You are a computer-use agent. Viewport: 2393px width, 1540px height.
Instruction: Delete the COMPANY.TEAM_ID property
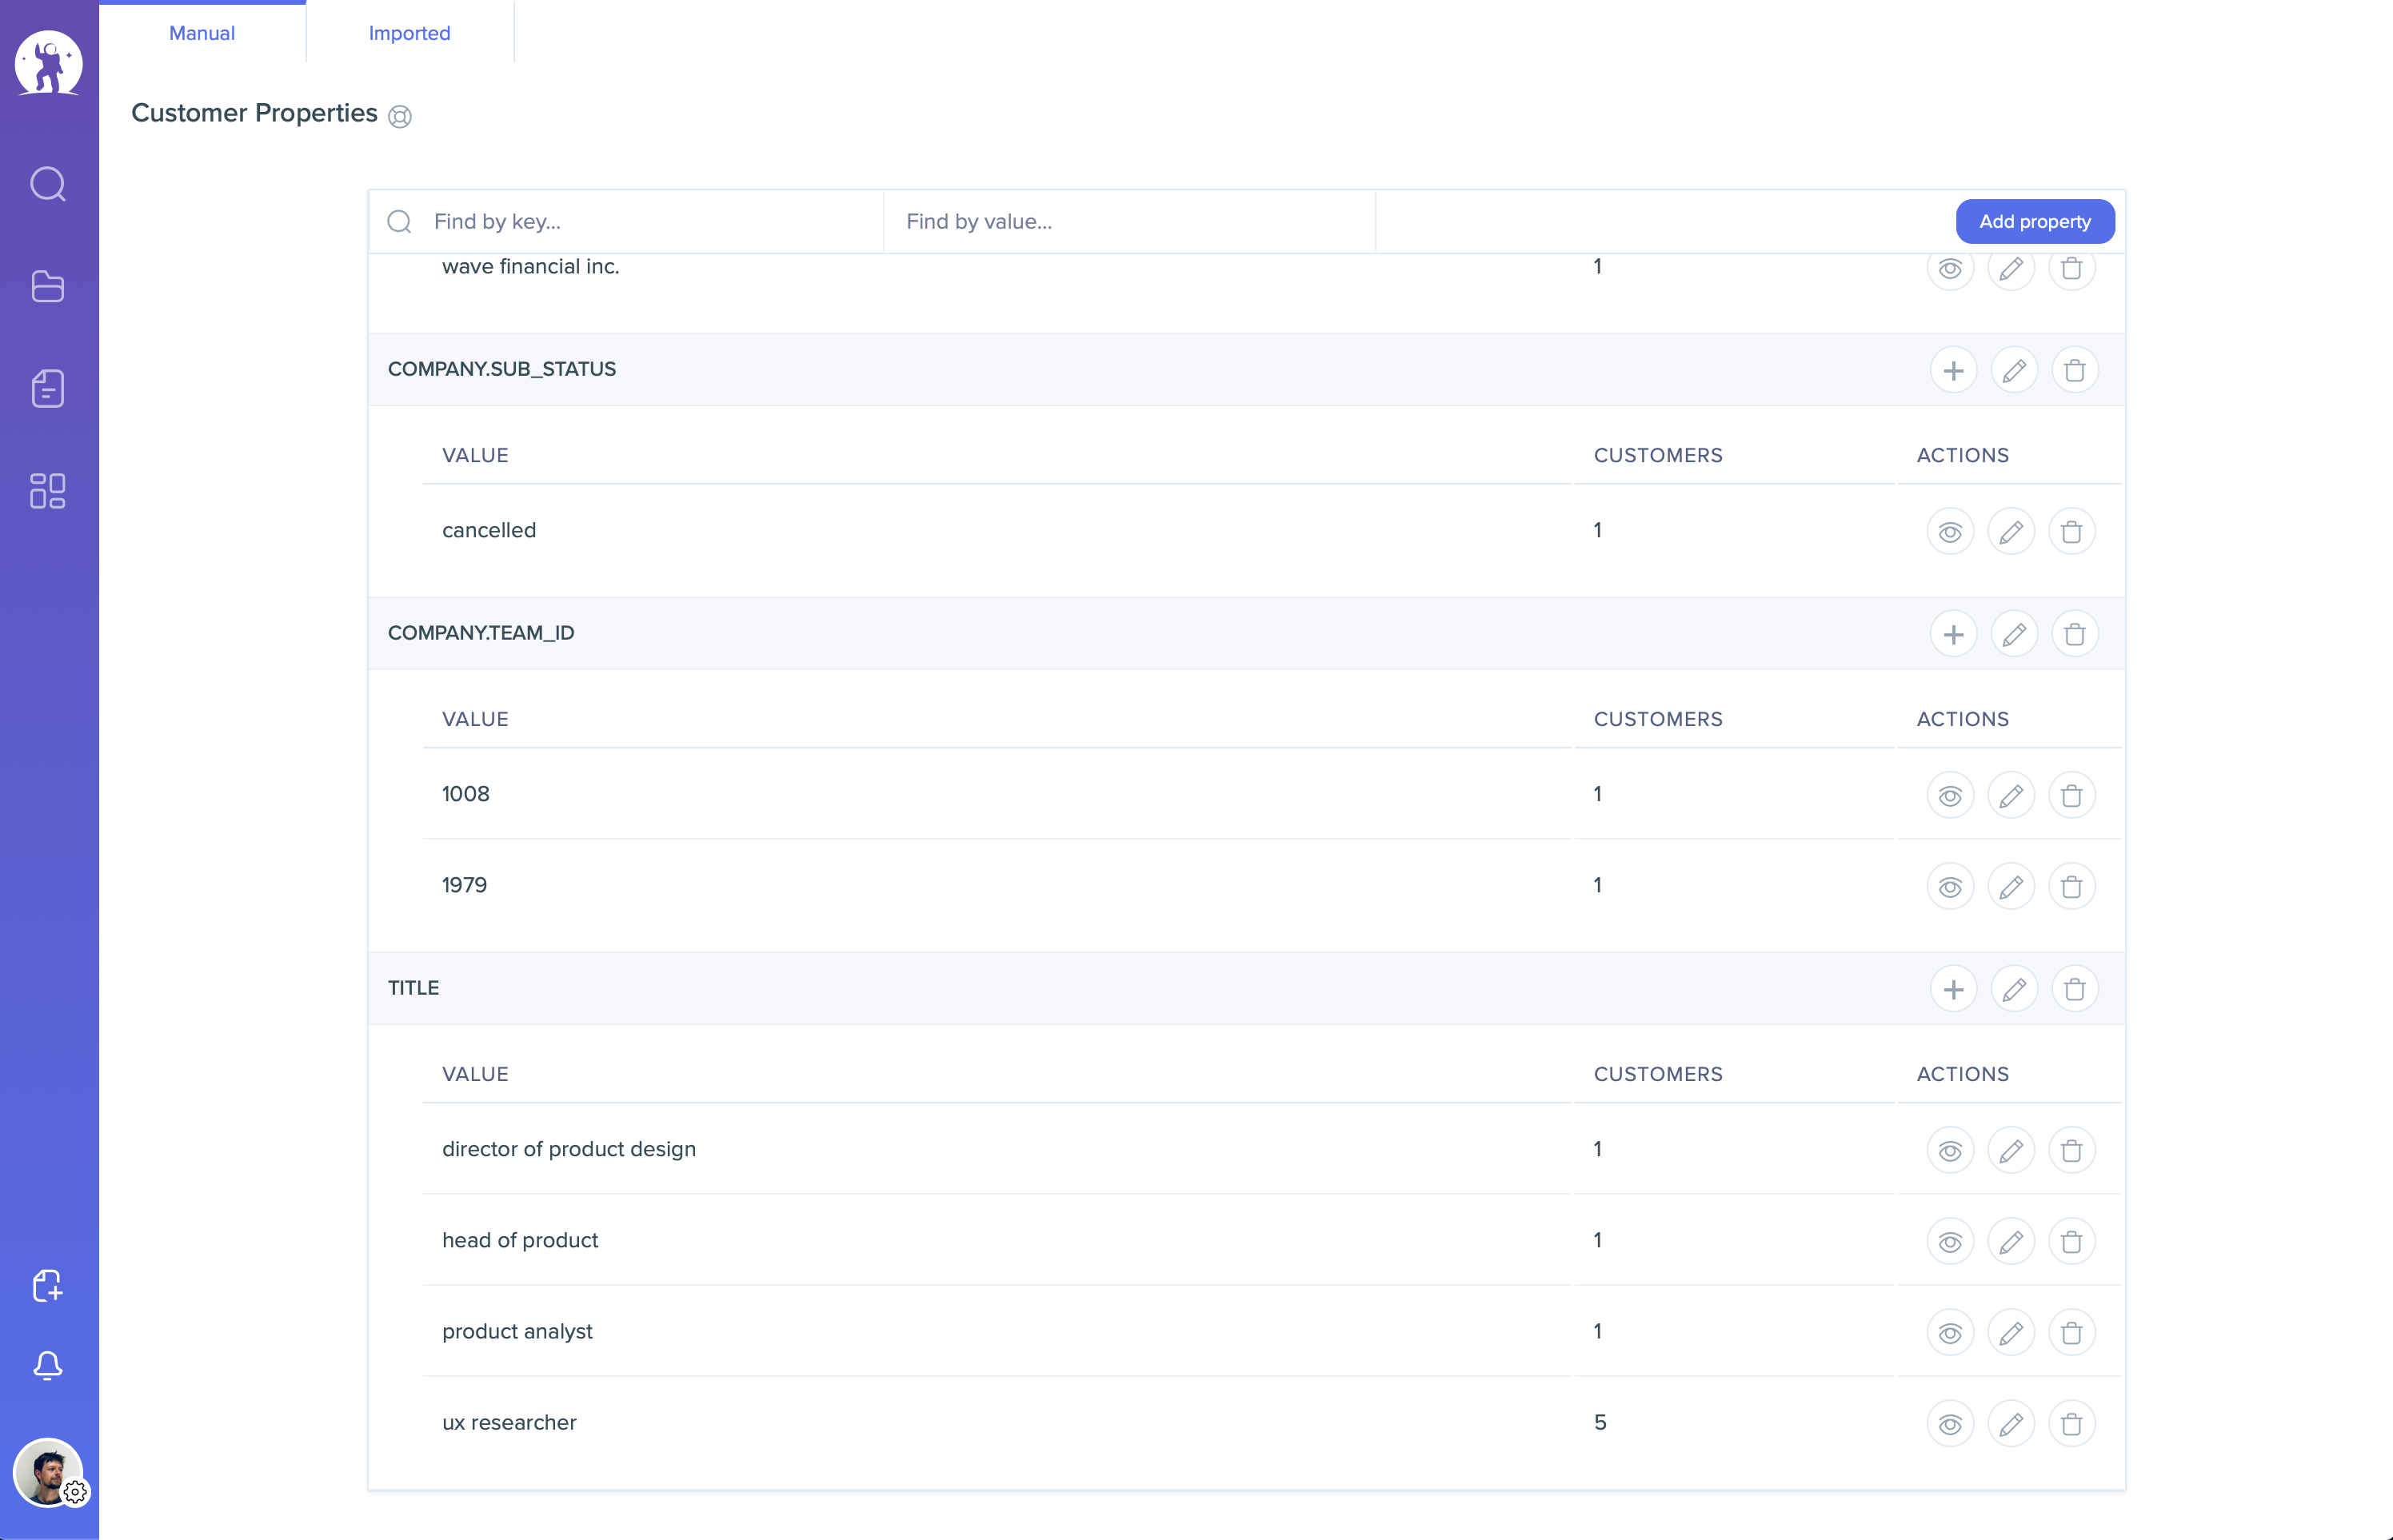[x=2075, y=634]
